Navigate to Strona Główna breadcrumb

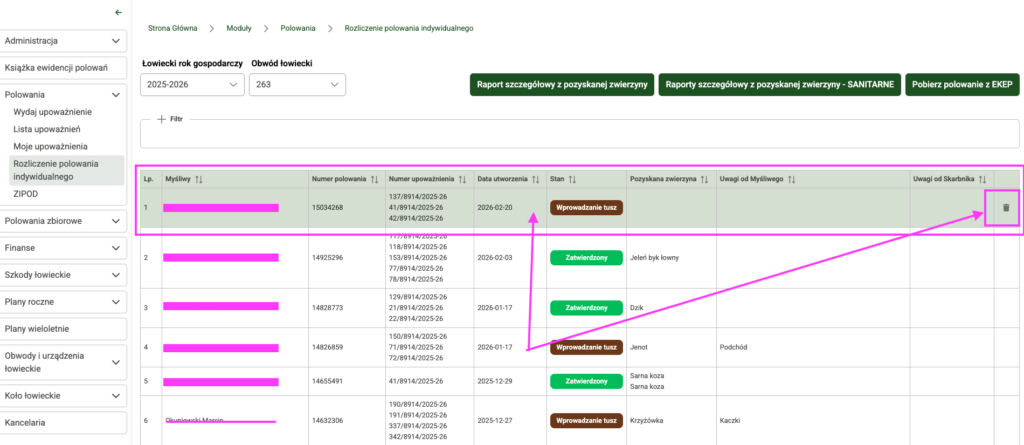(x=173, y=28)
